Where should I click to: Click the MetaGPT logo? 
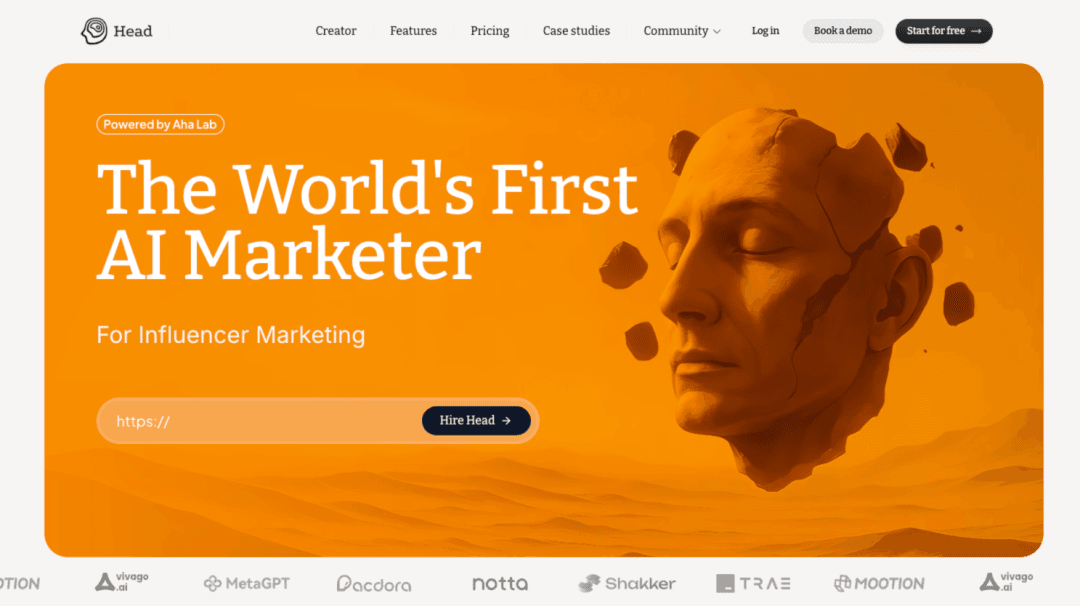[x=247, y=583]
